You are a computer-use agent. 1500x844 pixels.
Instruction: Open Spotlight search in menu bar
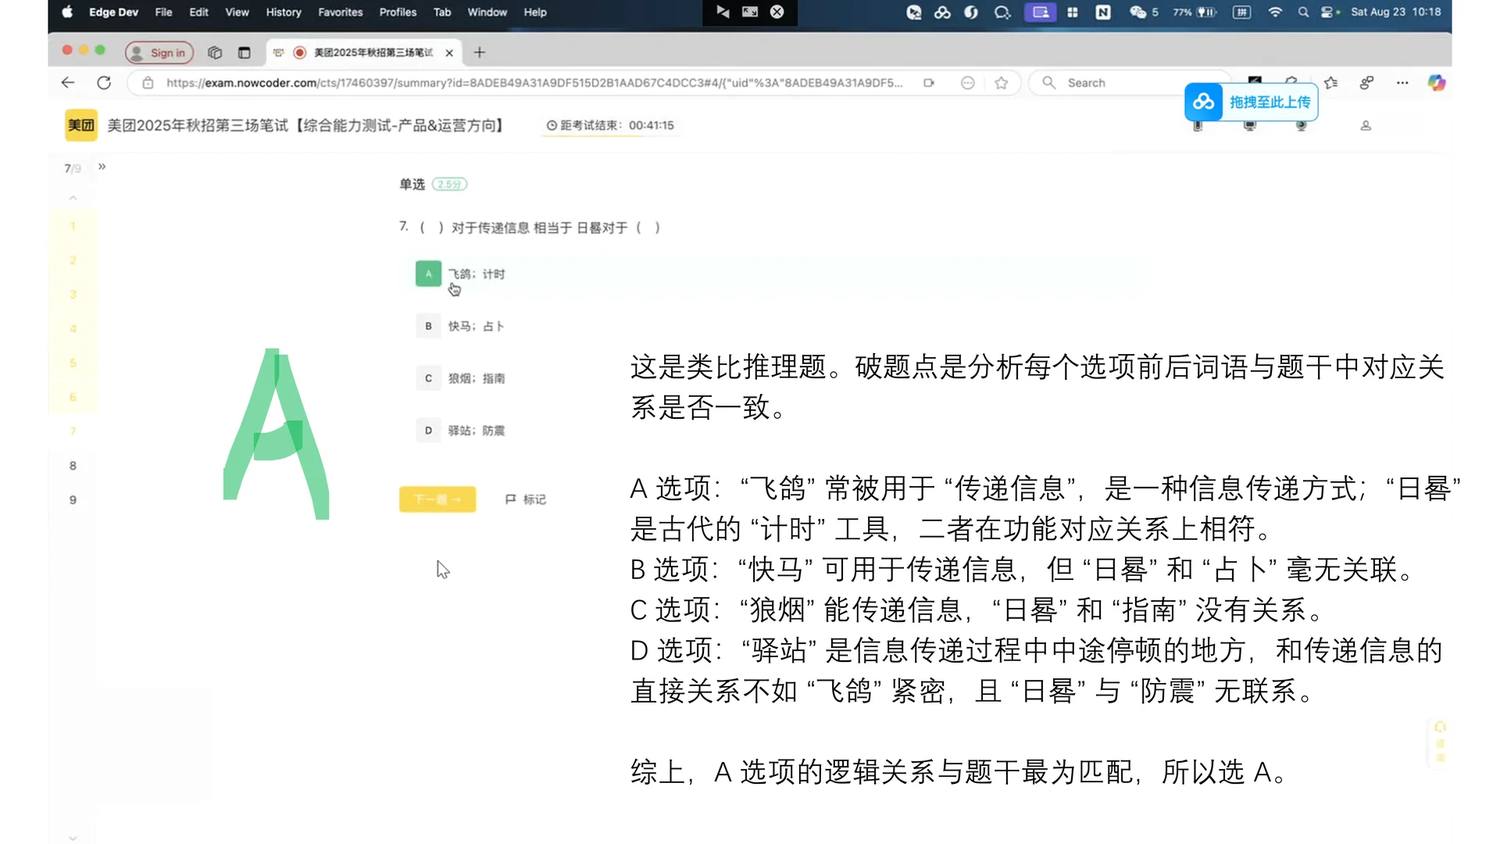[x=1303, y=12]
